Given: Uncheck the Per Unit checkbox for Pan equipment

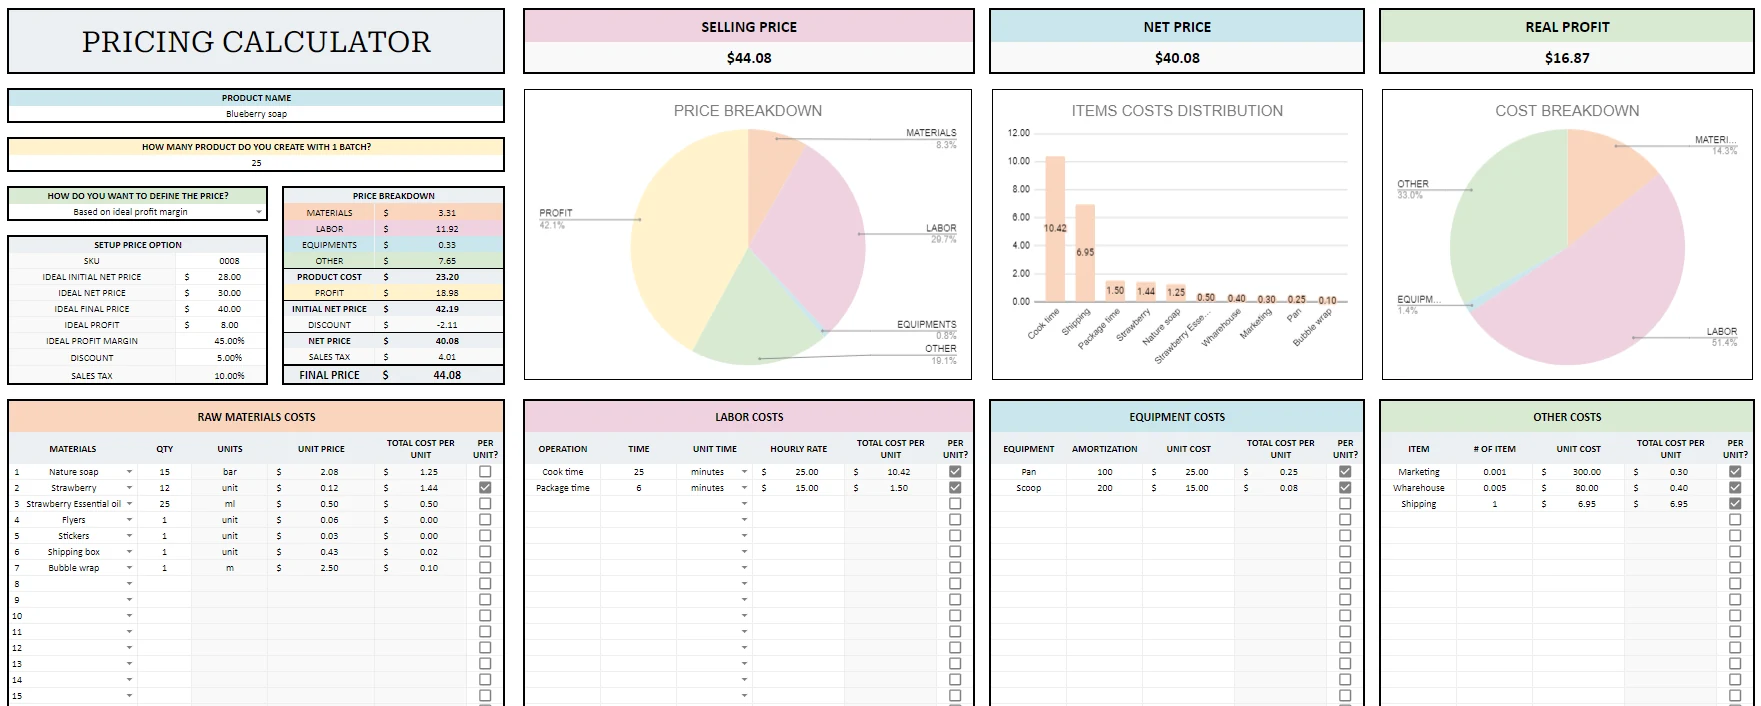Looking at the screenshot, I should 1345,471.
